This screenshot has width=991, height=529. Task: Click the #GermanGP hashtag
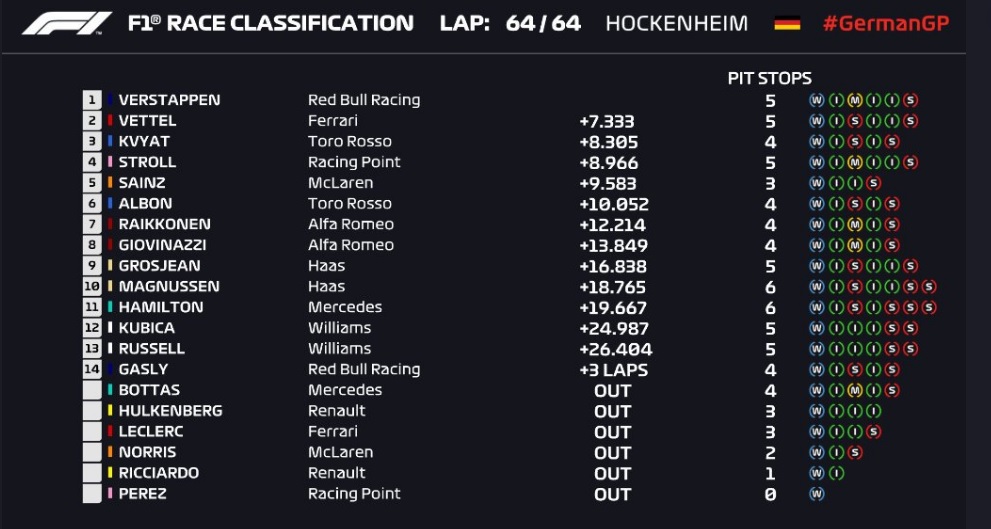[x=885, y=23]
